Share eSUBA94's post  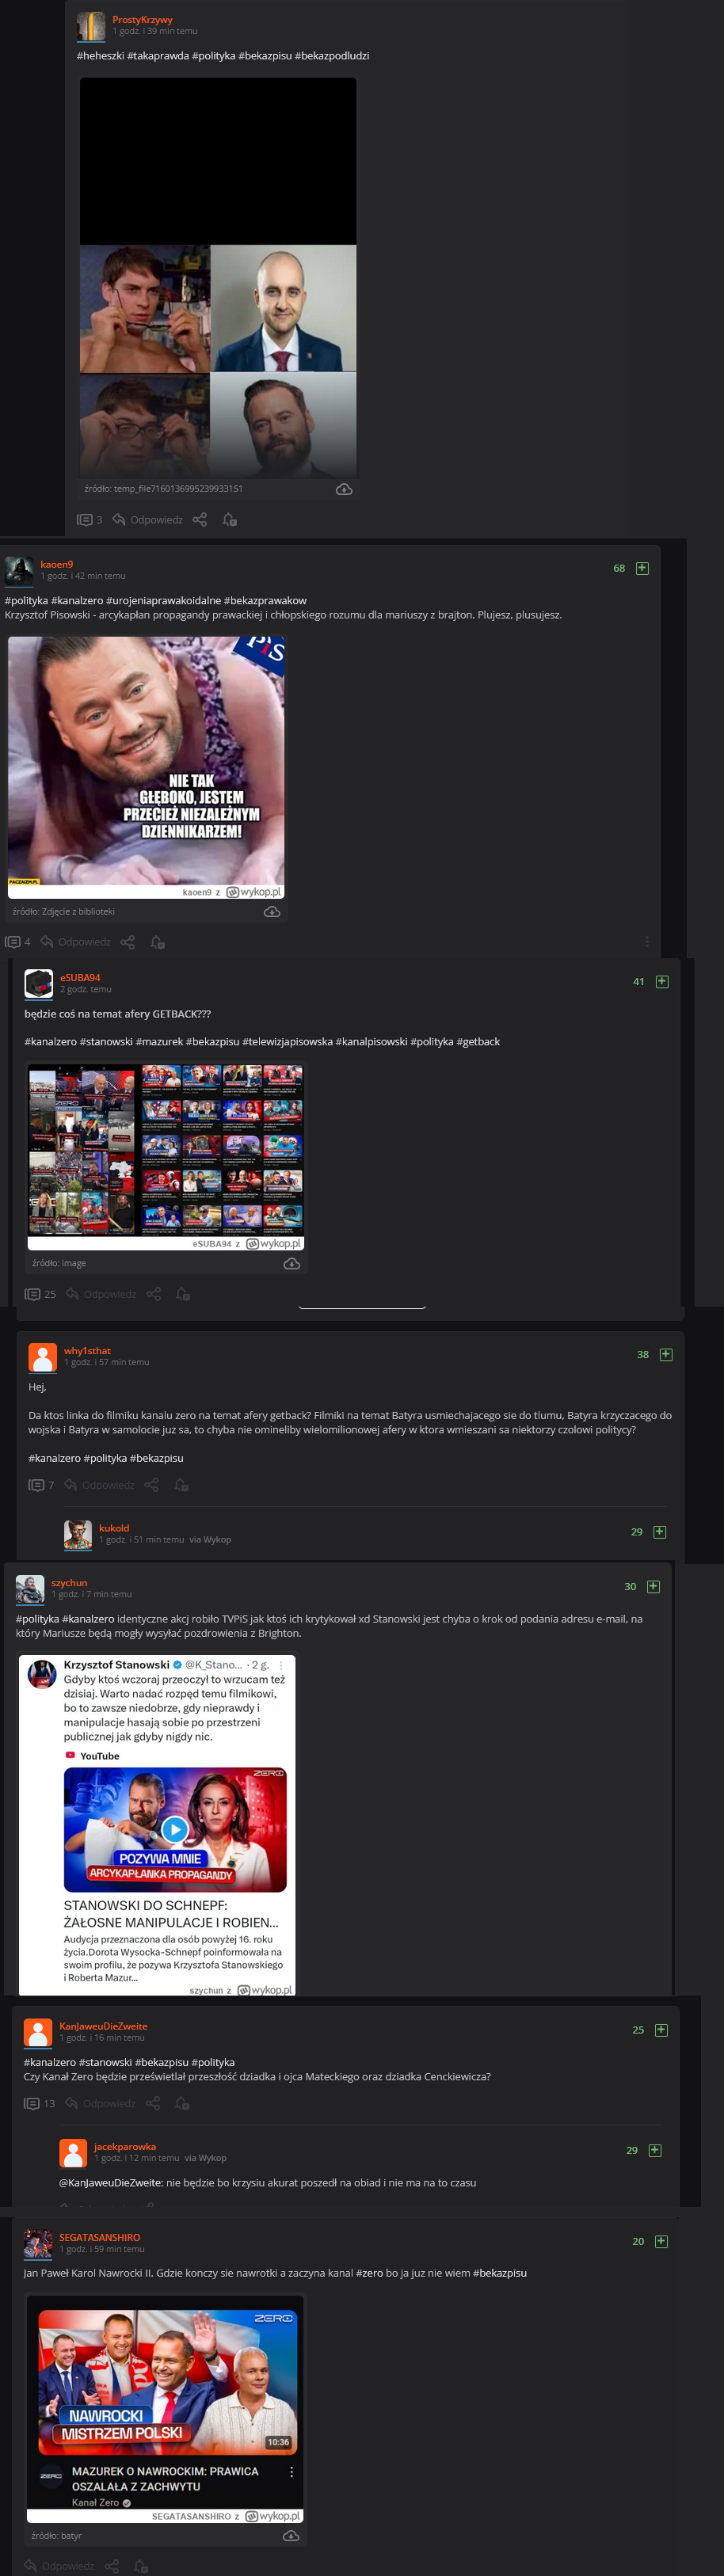(x=153, y=1294)
